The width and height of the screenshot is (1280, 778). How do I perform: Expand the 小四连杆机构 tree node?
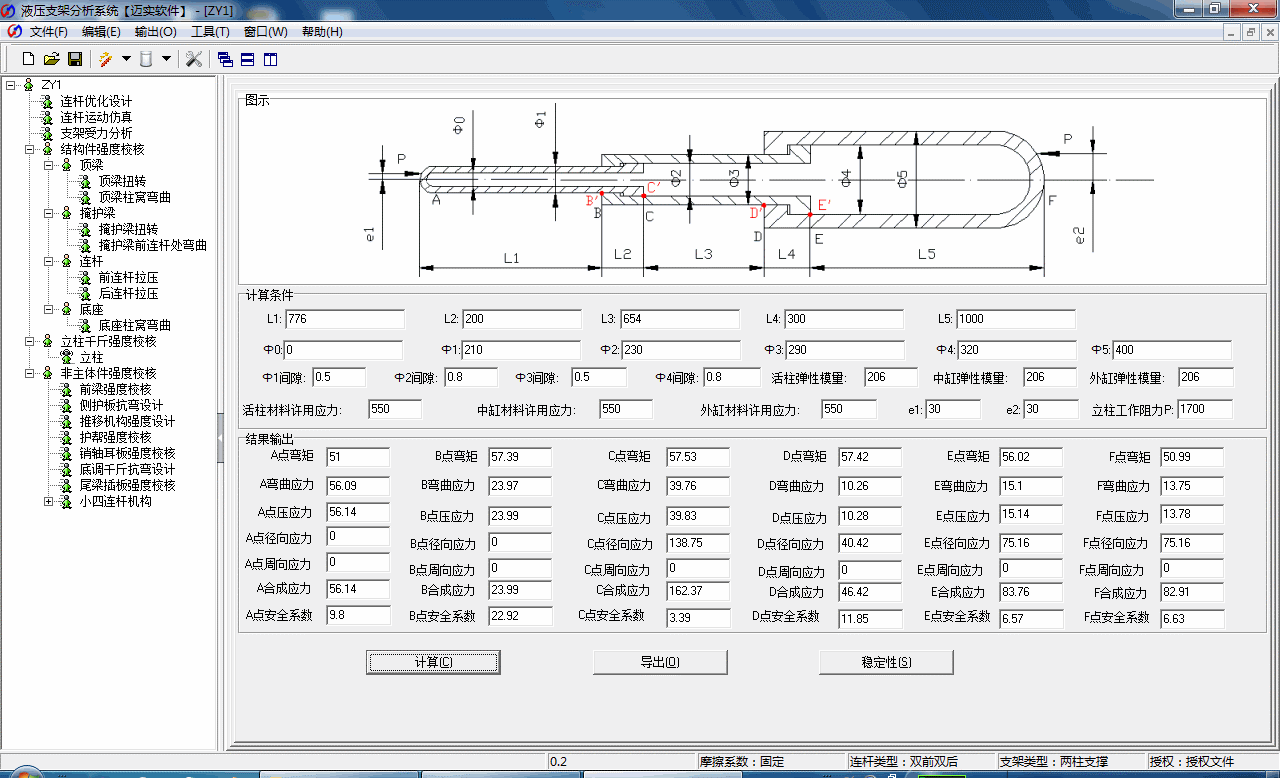point(49,501)
